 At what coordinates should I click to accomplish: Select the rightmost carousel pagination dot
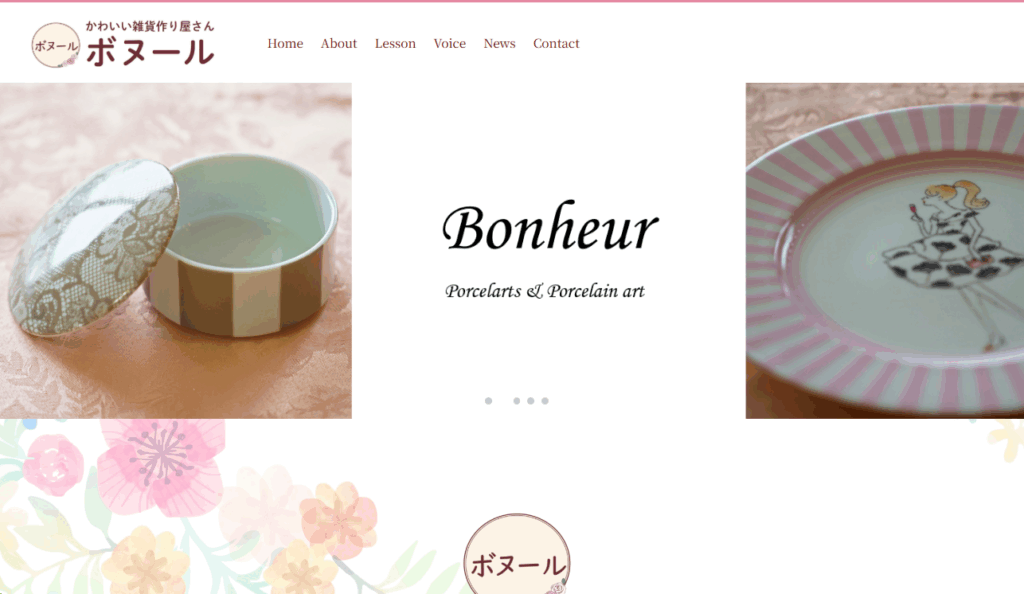545,401
